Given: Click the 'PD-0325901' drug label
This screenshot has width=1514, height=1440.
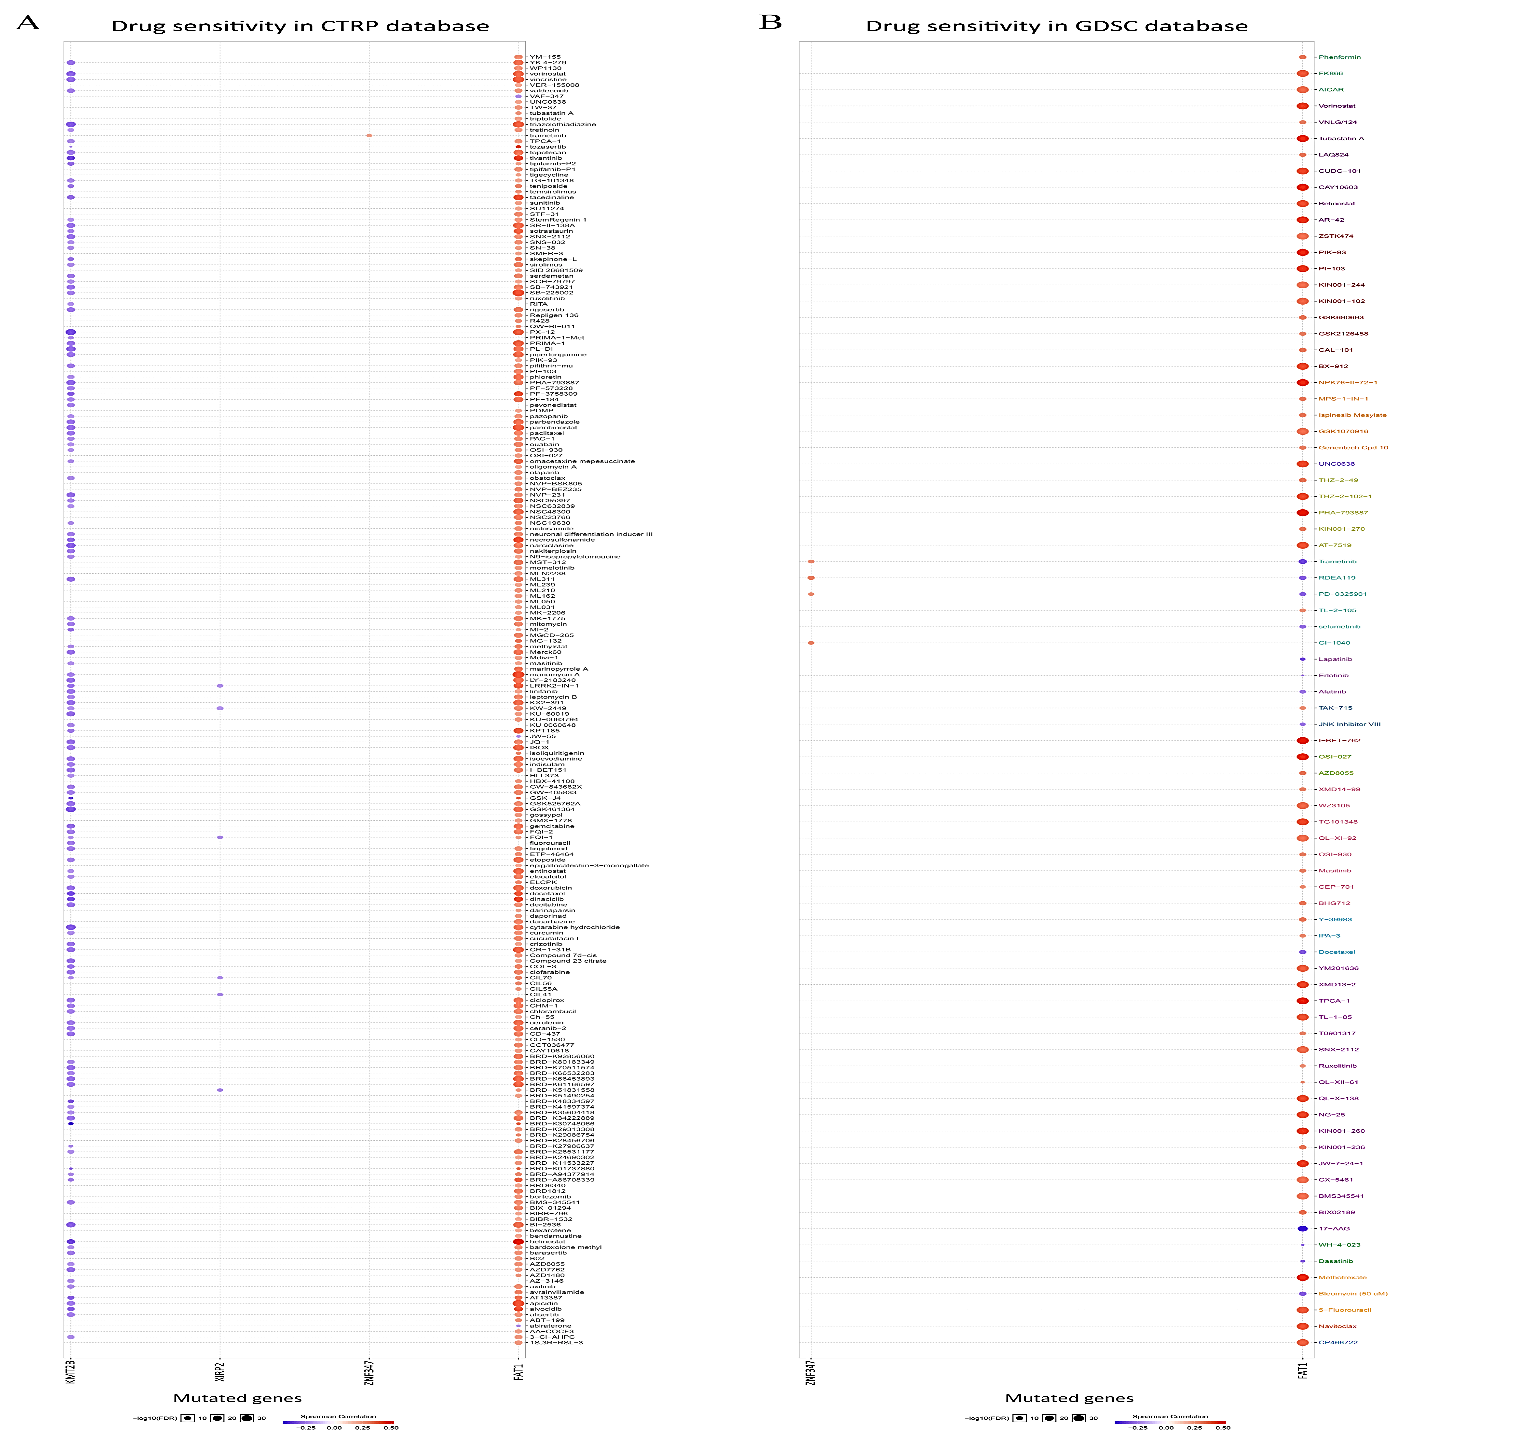Looking at the screenshot, I should [x=1342, y=594].
